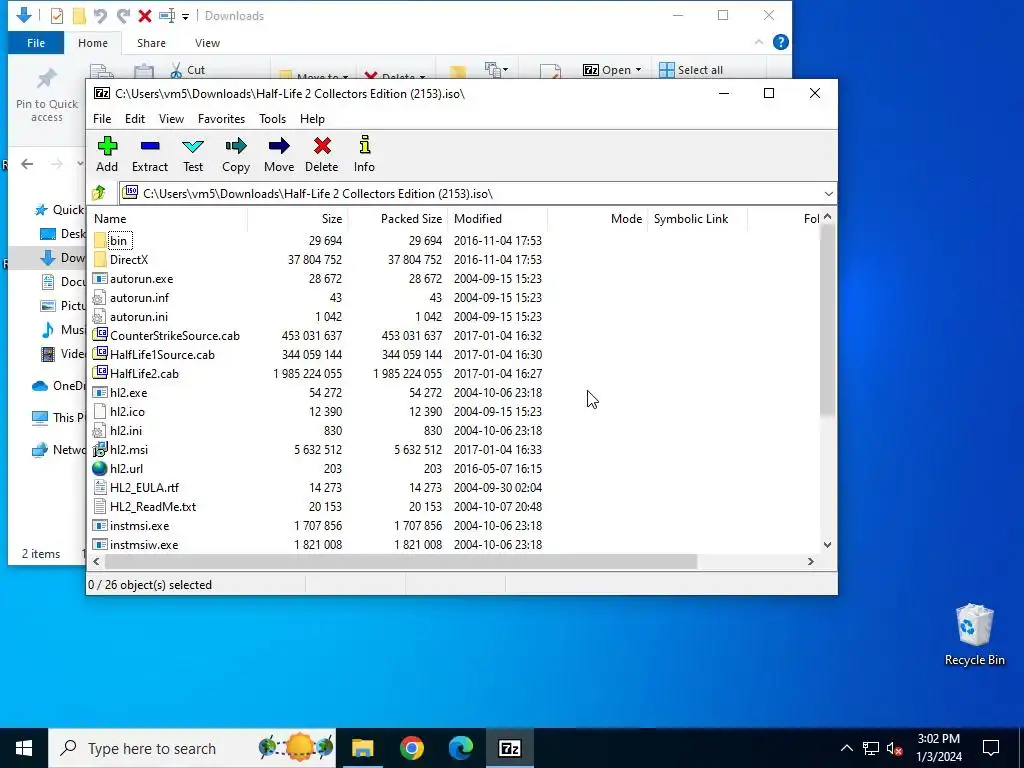Click the vertical scrollbar thumb in file list
Viewport: 1024px width, 768px height.
(x=827, y=320)
